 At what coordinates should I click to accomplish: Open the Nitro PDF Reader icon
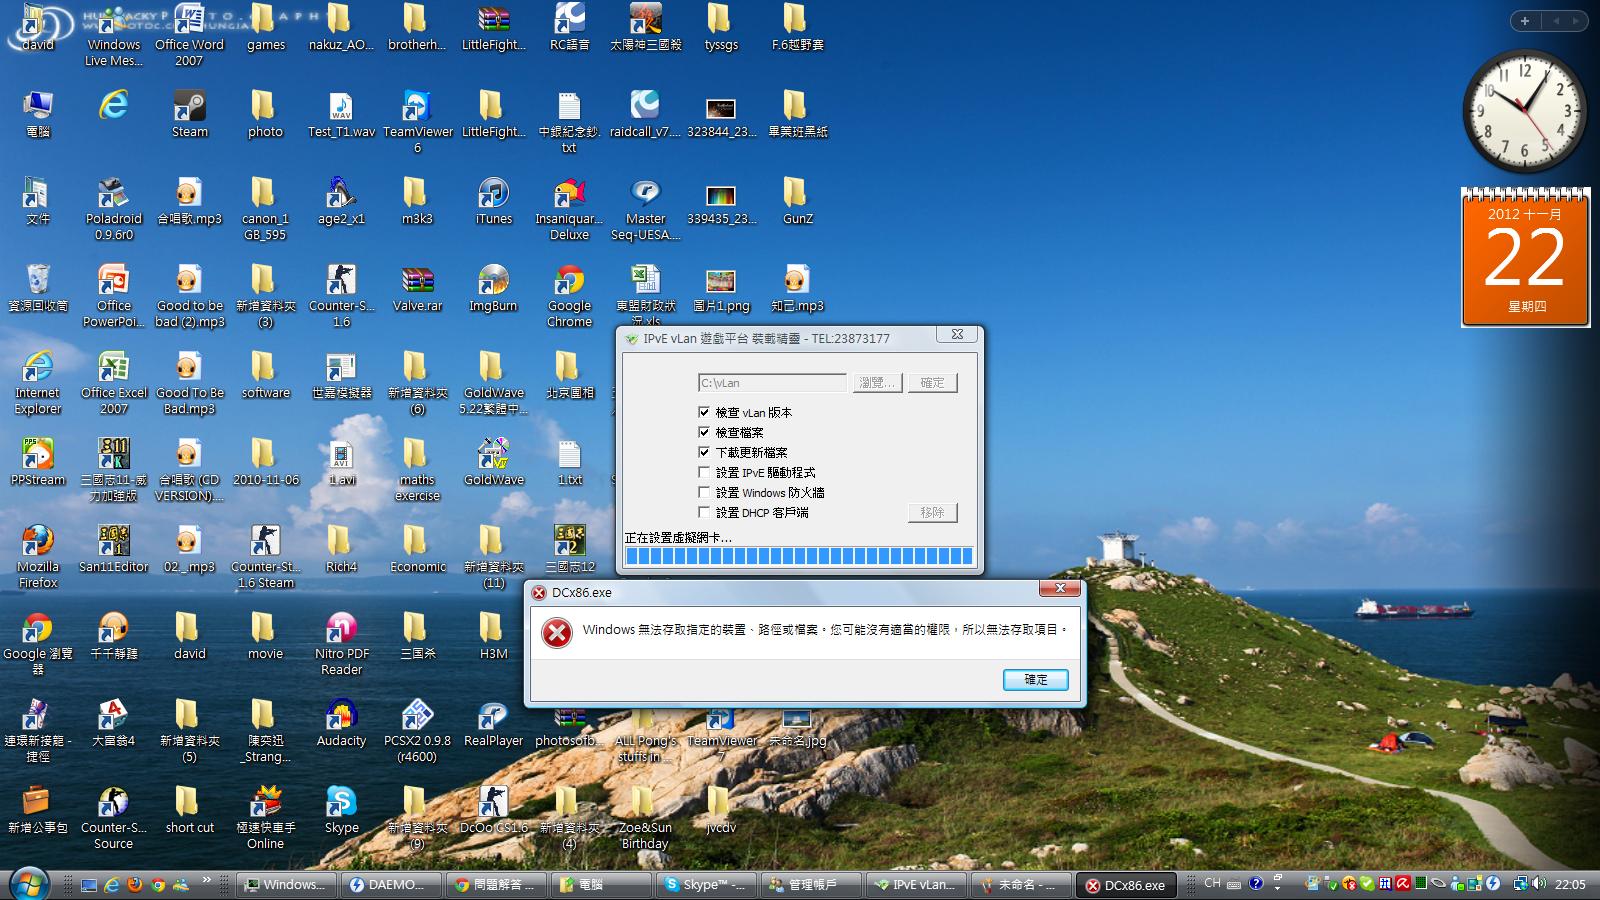tap(341, 629)
